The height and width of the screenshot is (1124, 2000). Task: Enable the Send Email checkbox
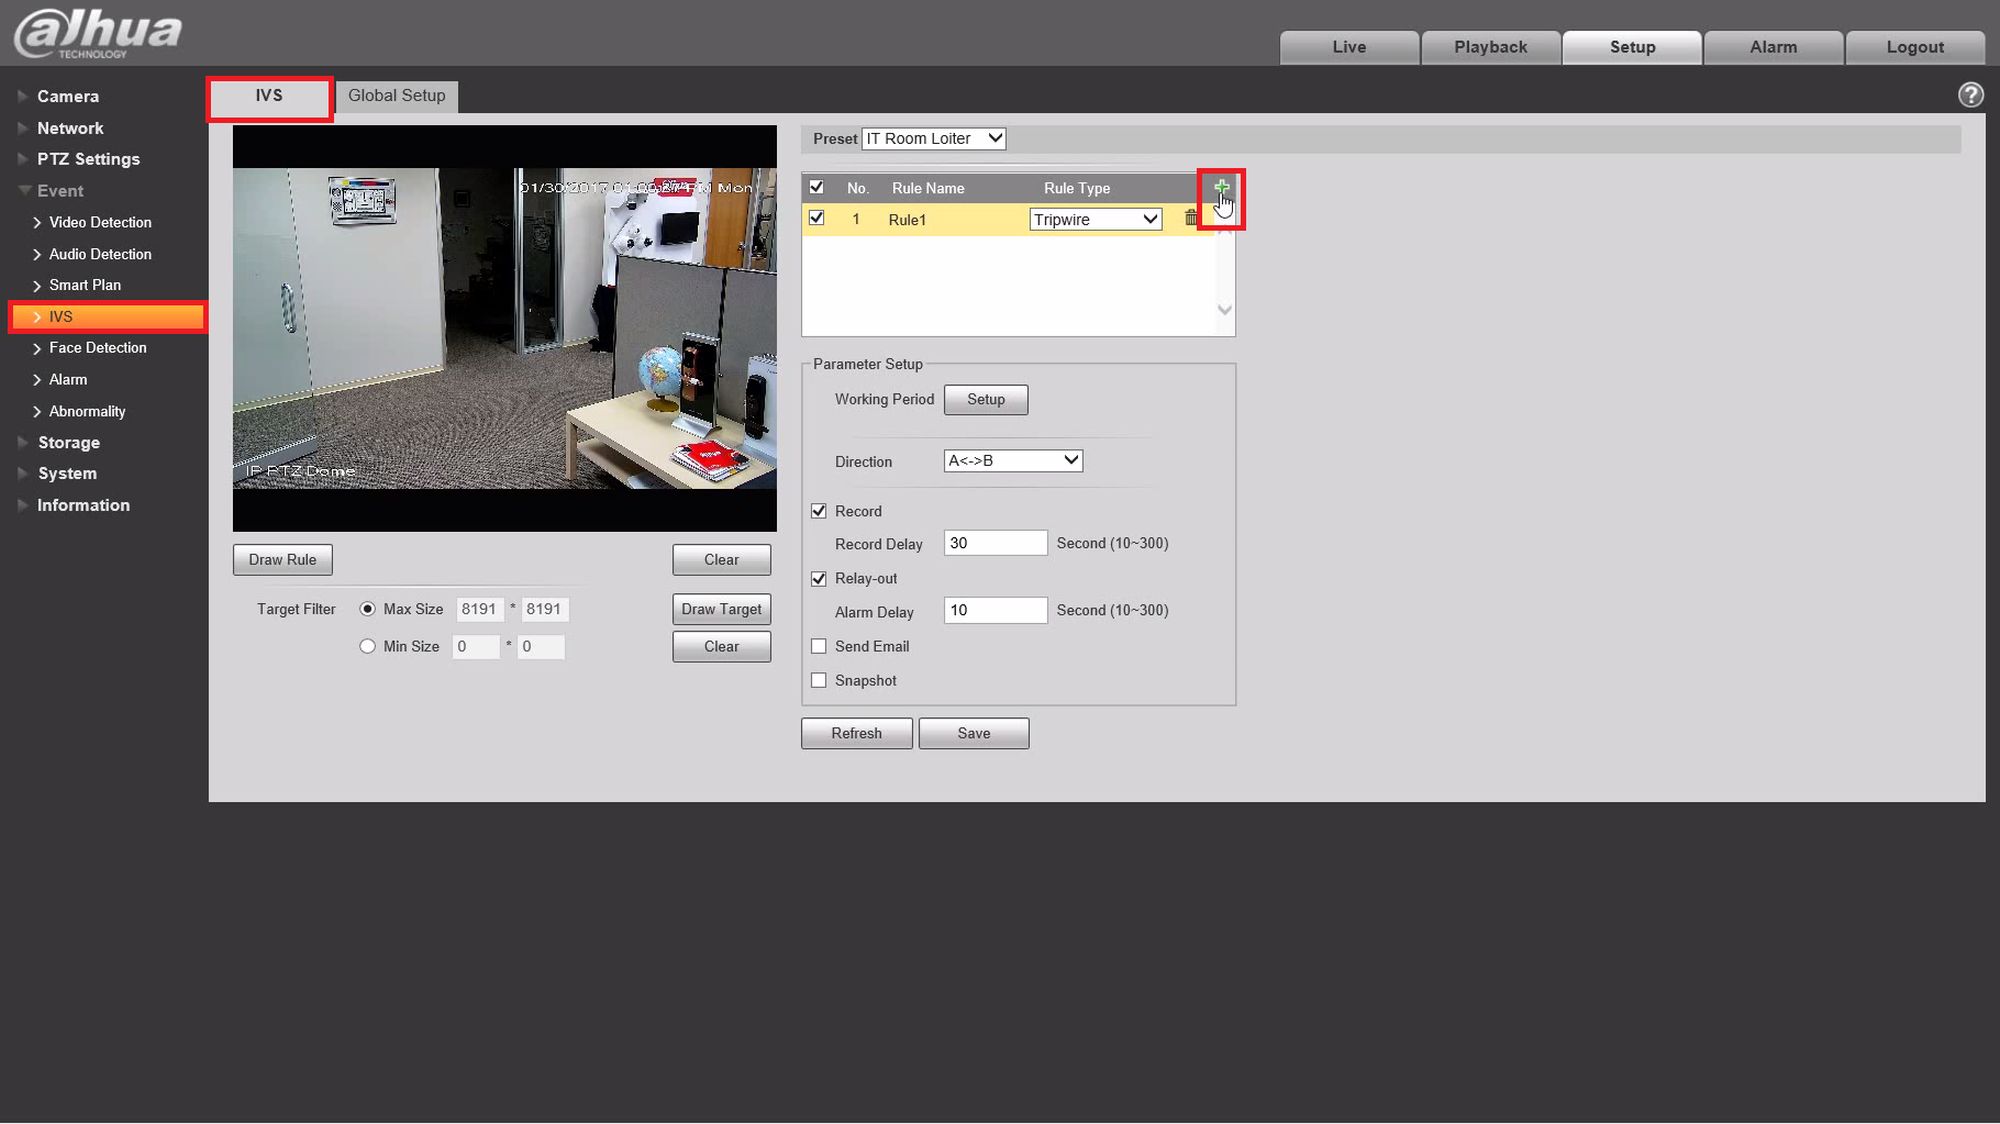click(819, 646)
